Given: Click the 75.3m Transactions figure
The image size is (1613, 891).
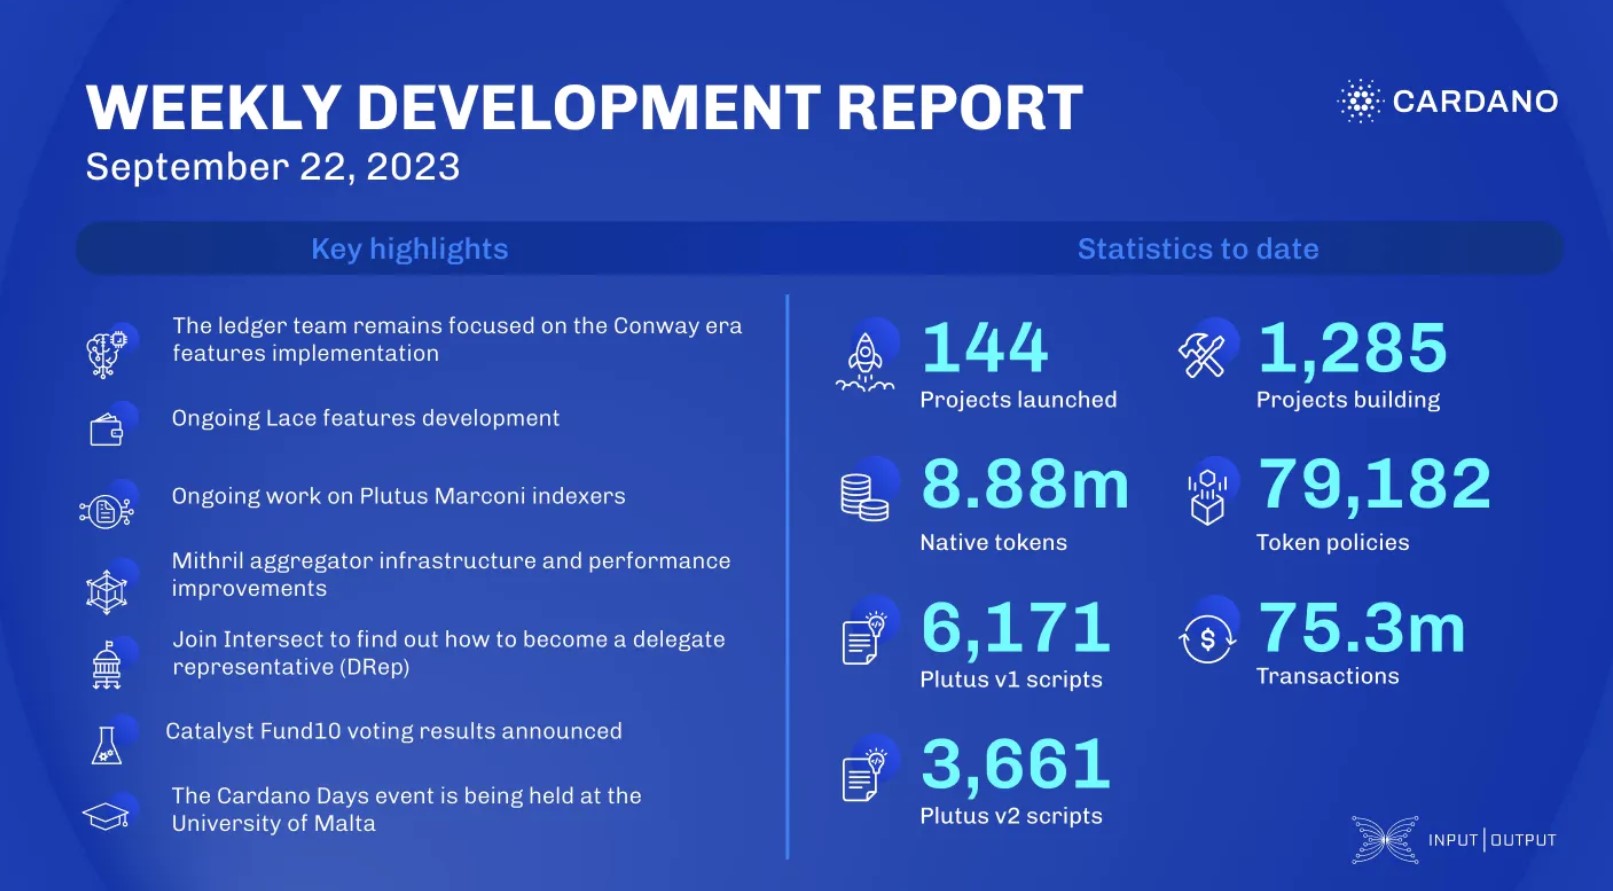Looking at the screenshot, I should tap(1361, 629).
